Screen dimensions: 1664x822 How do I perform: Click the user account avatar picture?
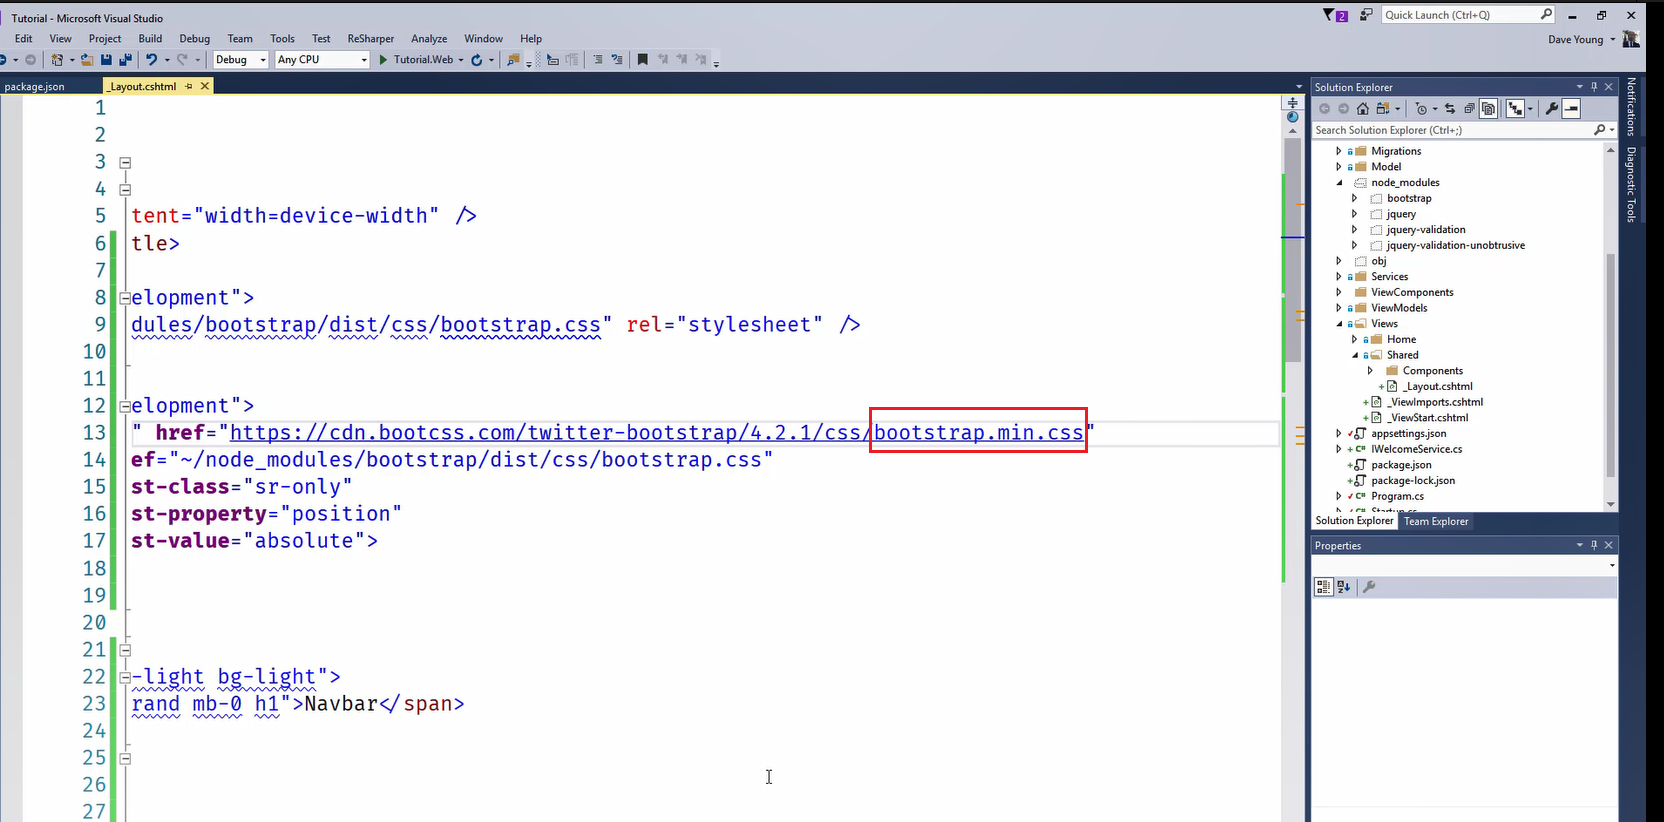tap(1631, 39)
